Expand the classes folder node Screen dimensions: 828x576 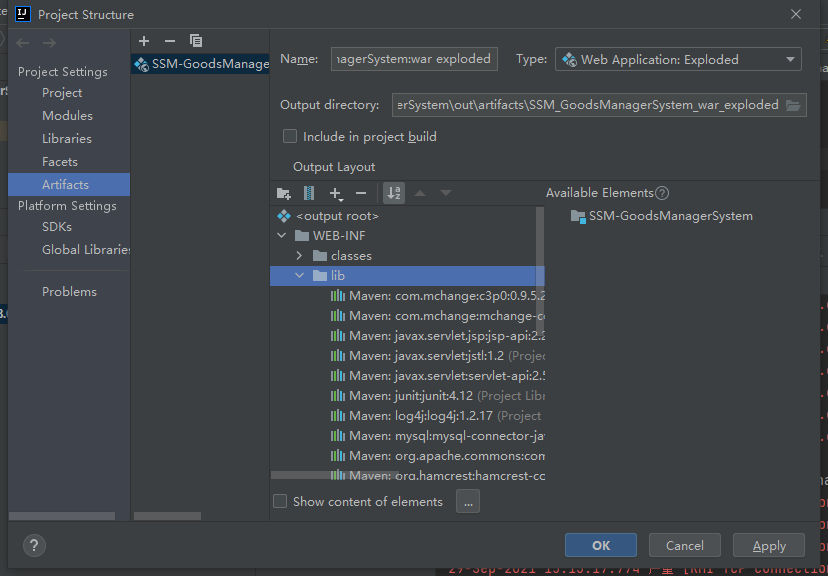pos(299,256)
